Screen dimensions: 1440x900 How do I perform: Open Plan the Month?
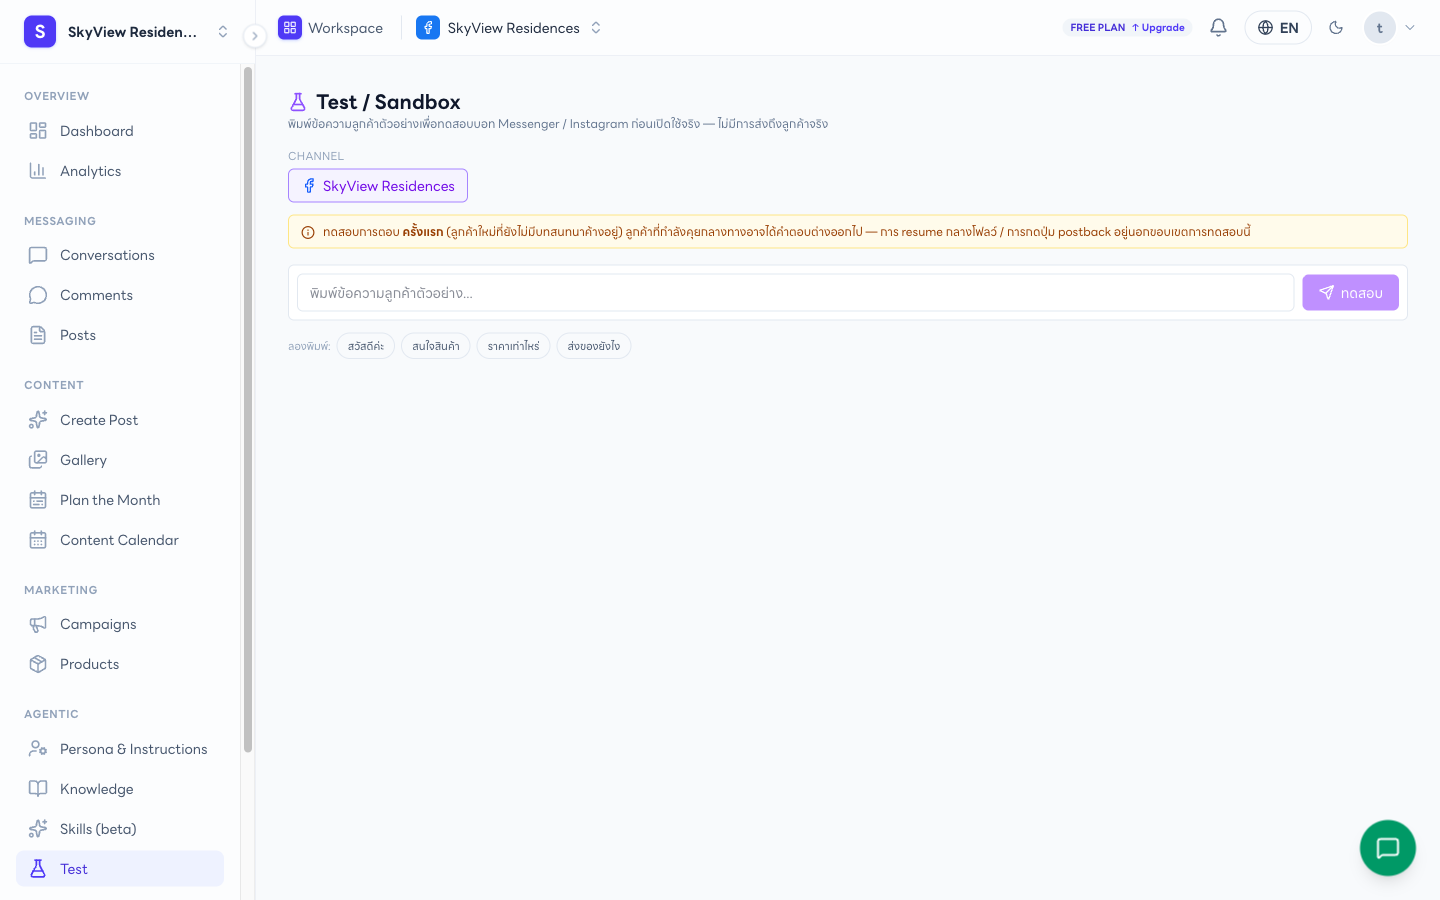pos(120,500)
